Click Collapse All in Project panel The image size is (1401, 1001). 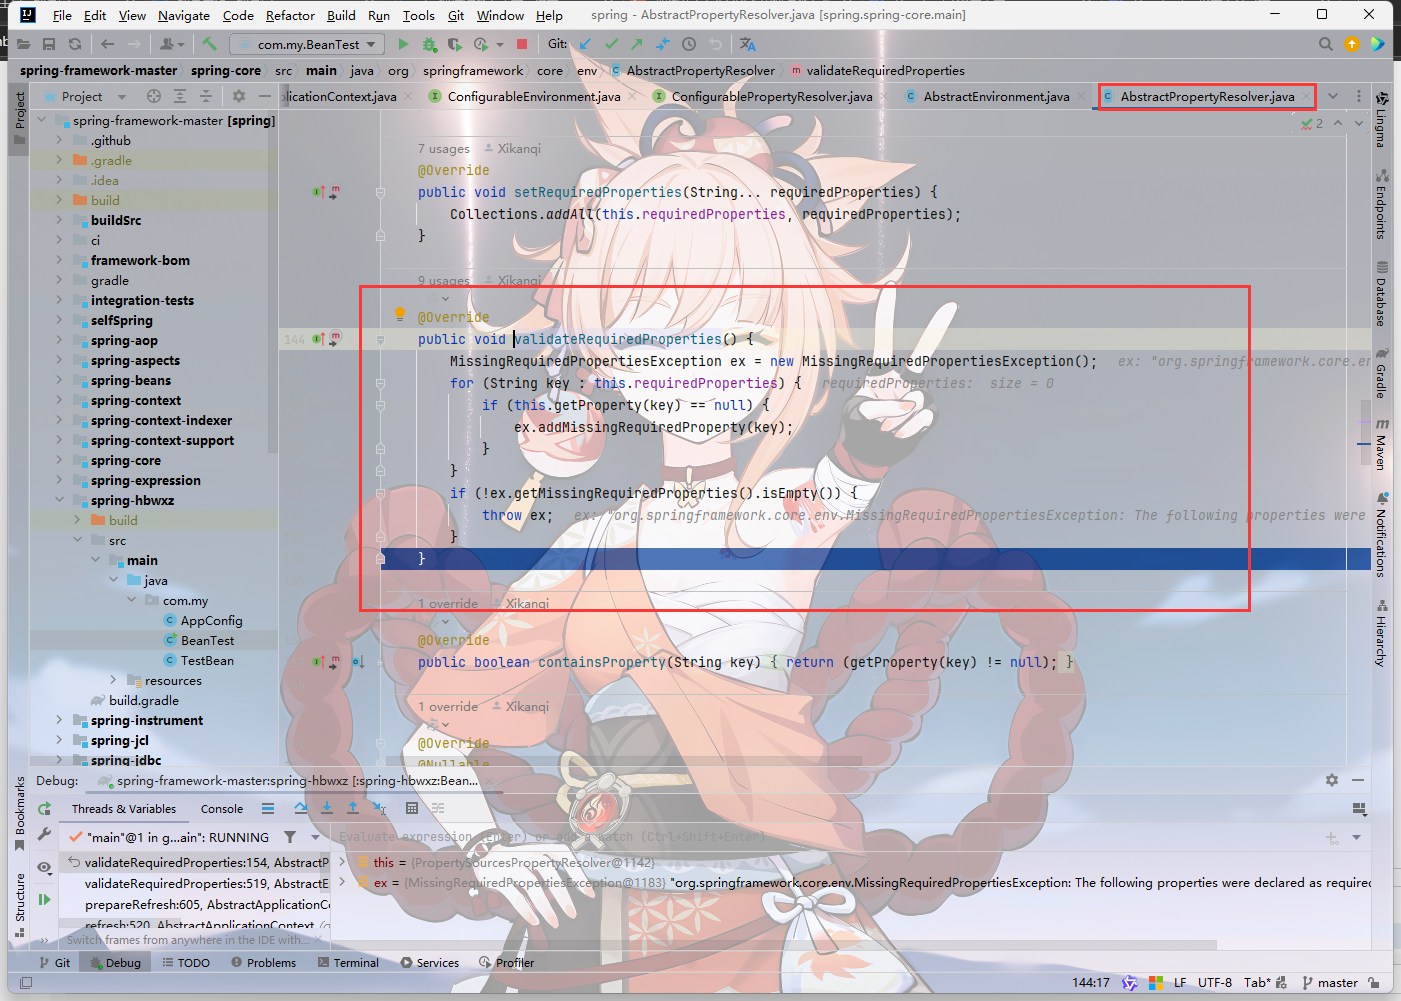(x=205, y=96)
